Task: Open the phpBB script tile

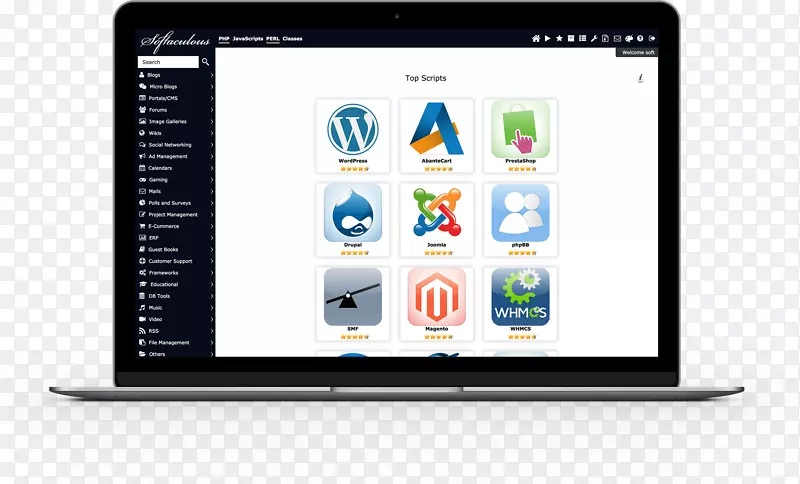Action: point(520,220)
